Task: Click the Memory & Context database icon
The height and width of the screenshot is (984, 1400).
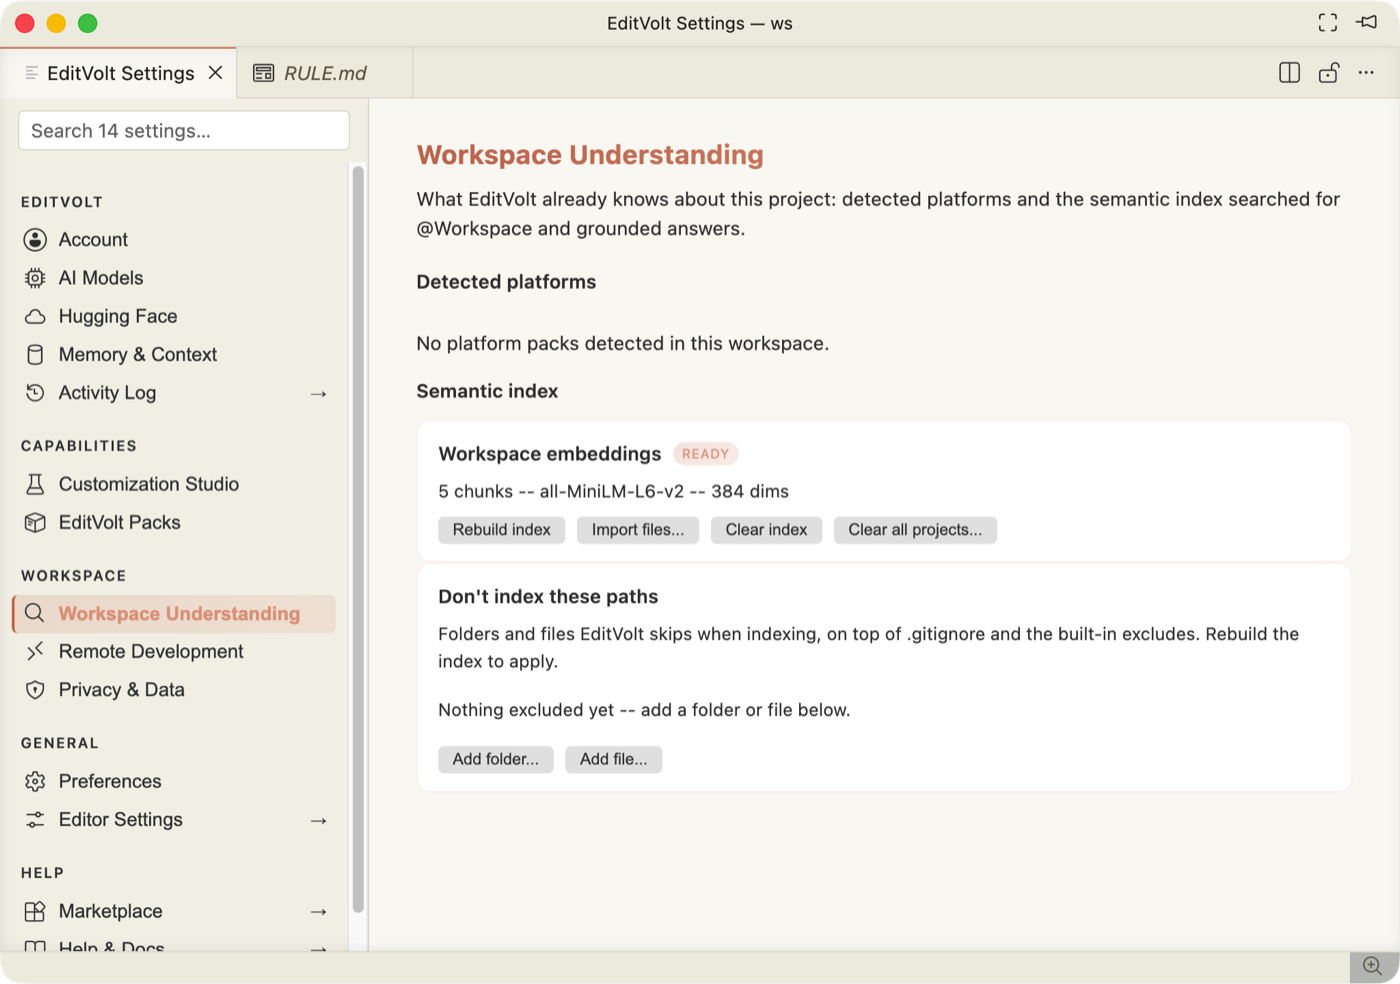Action: [x=35, y=355]
